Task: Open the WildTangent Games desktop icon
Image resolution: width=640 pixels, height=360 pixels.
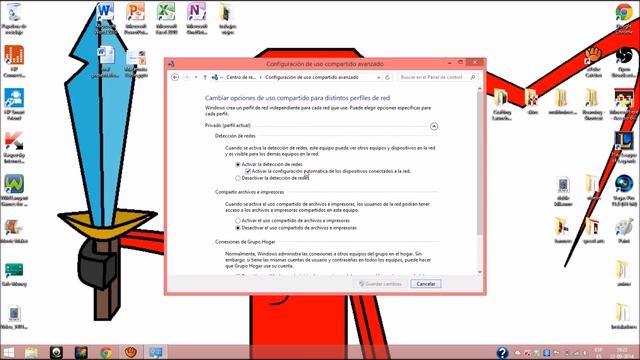Action: tap(14, 190)
